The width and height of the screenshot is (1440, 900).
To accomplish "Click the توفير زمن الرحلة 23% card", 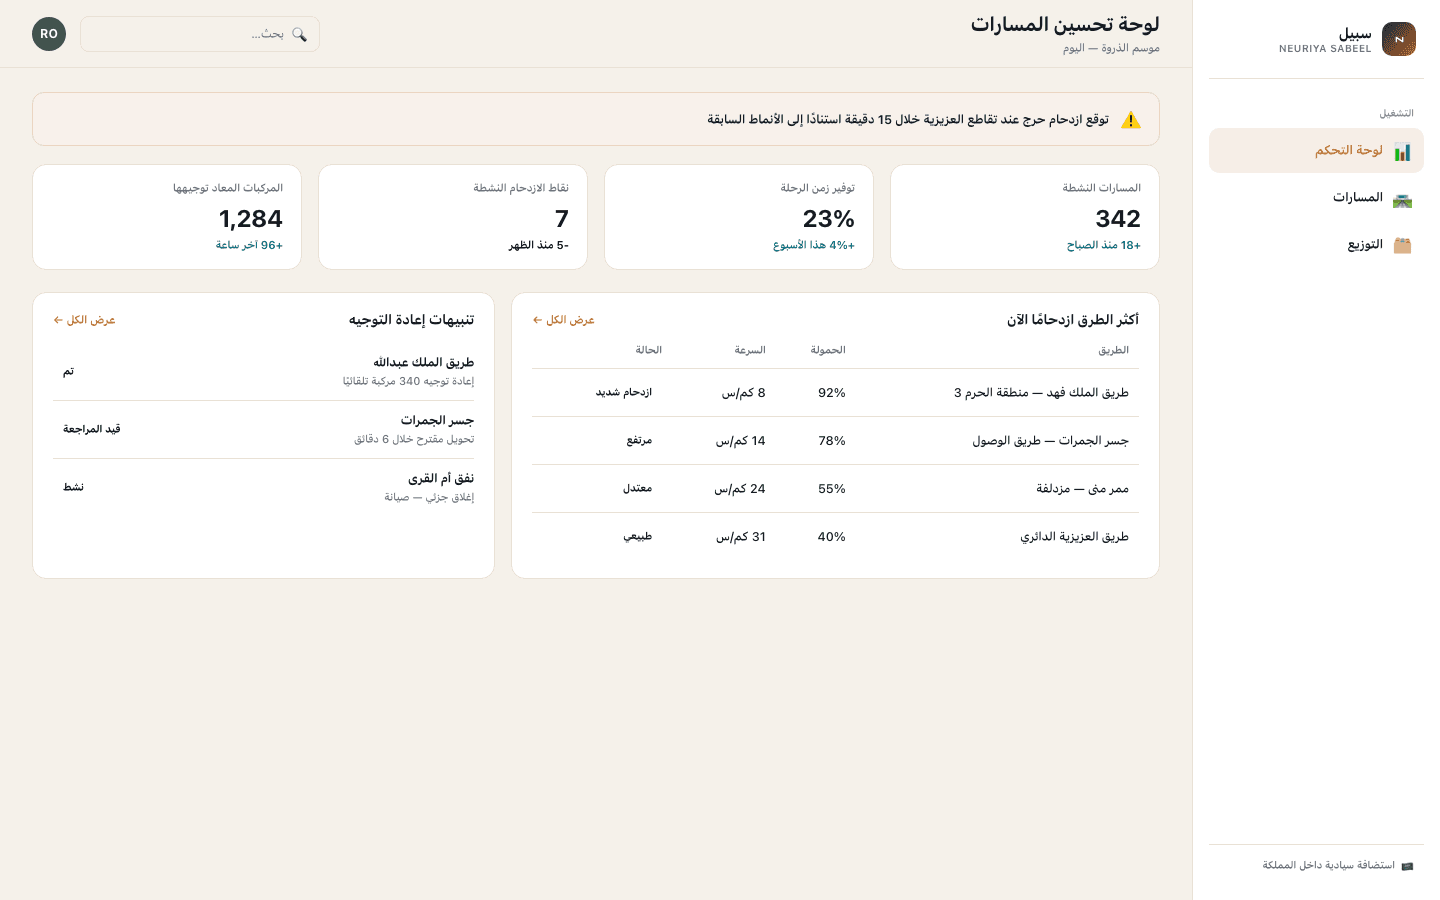I will pos(739,217).
